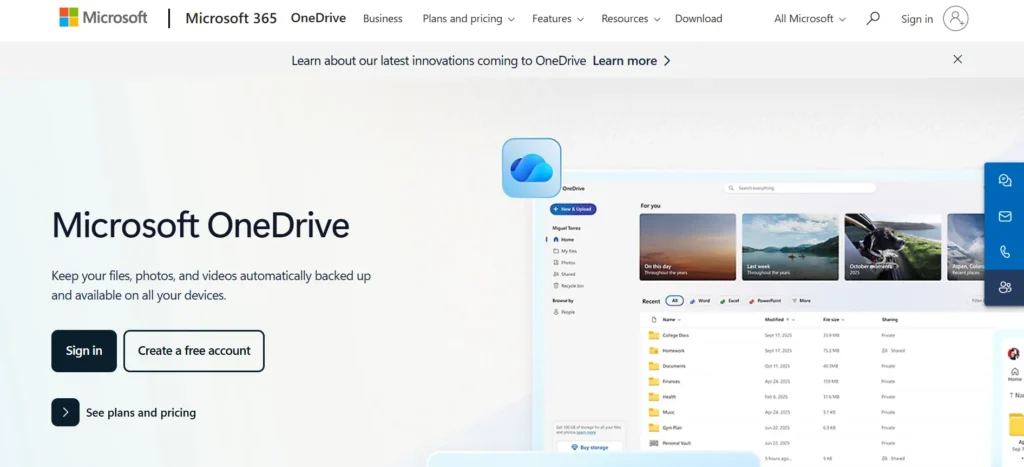The height and width of the screenshot is (467, 1024).
Task: Click the Homework folder icon
Action: click(654, 351)
